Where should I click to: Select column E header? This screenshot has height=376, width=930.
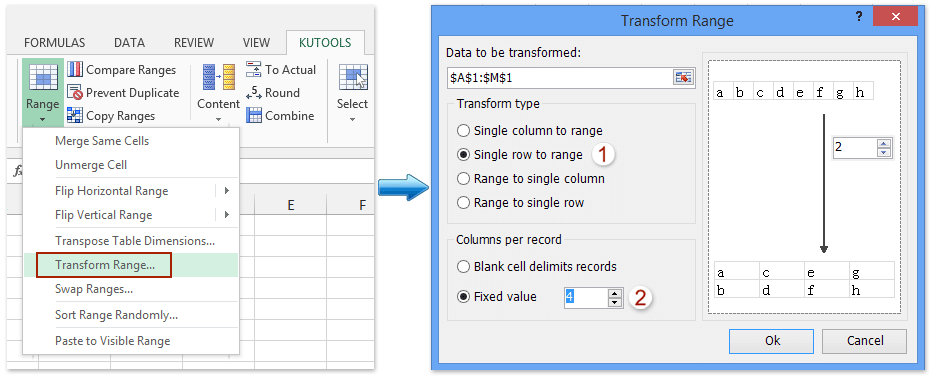pyautogui.click(x=291, y=205)
